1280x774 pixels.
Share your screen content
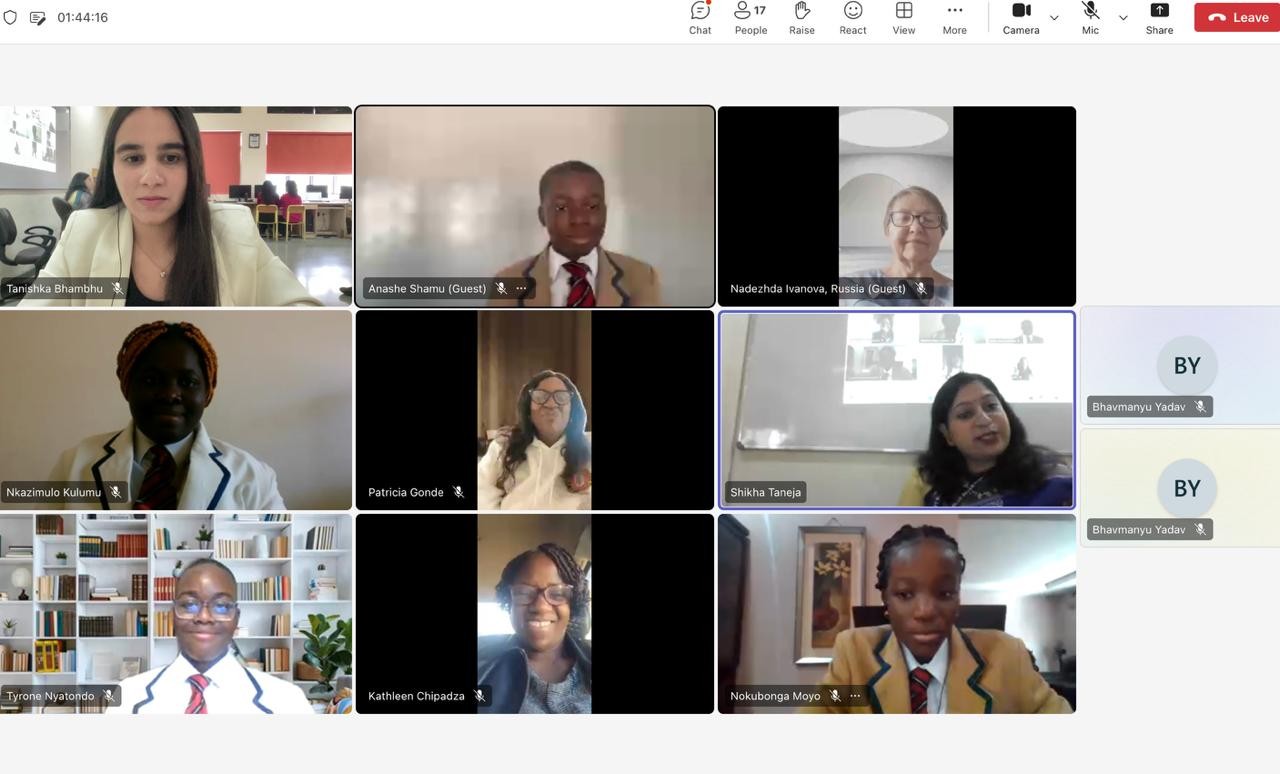tap(1159, 17)
